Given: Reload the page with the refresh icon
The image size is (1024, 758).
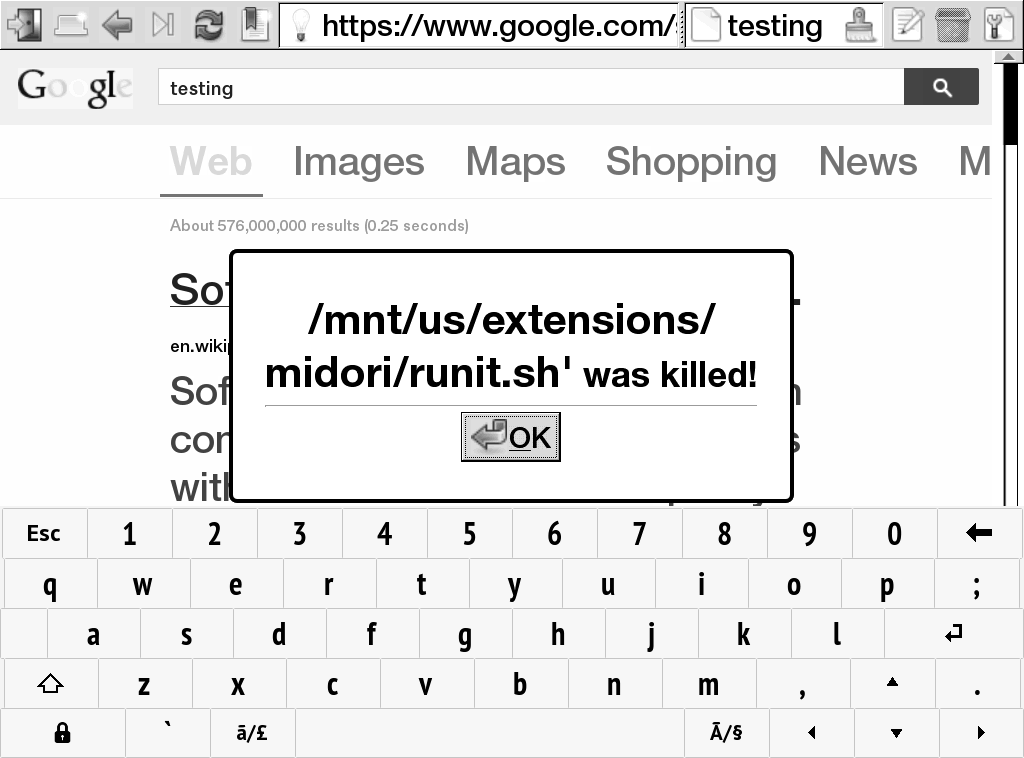Looking at the screenshot, I should (209, 24).
